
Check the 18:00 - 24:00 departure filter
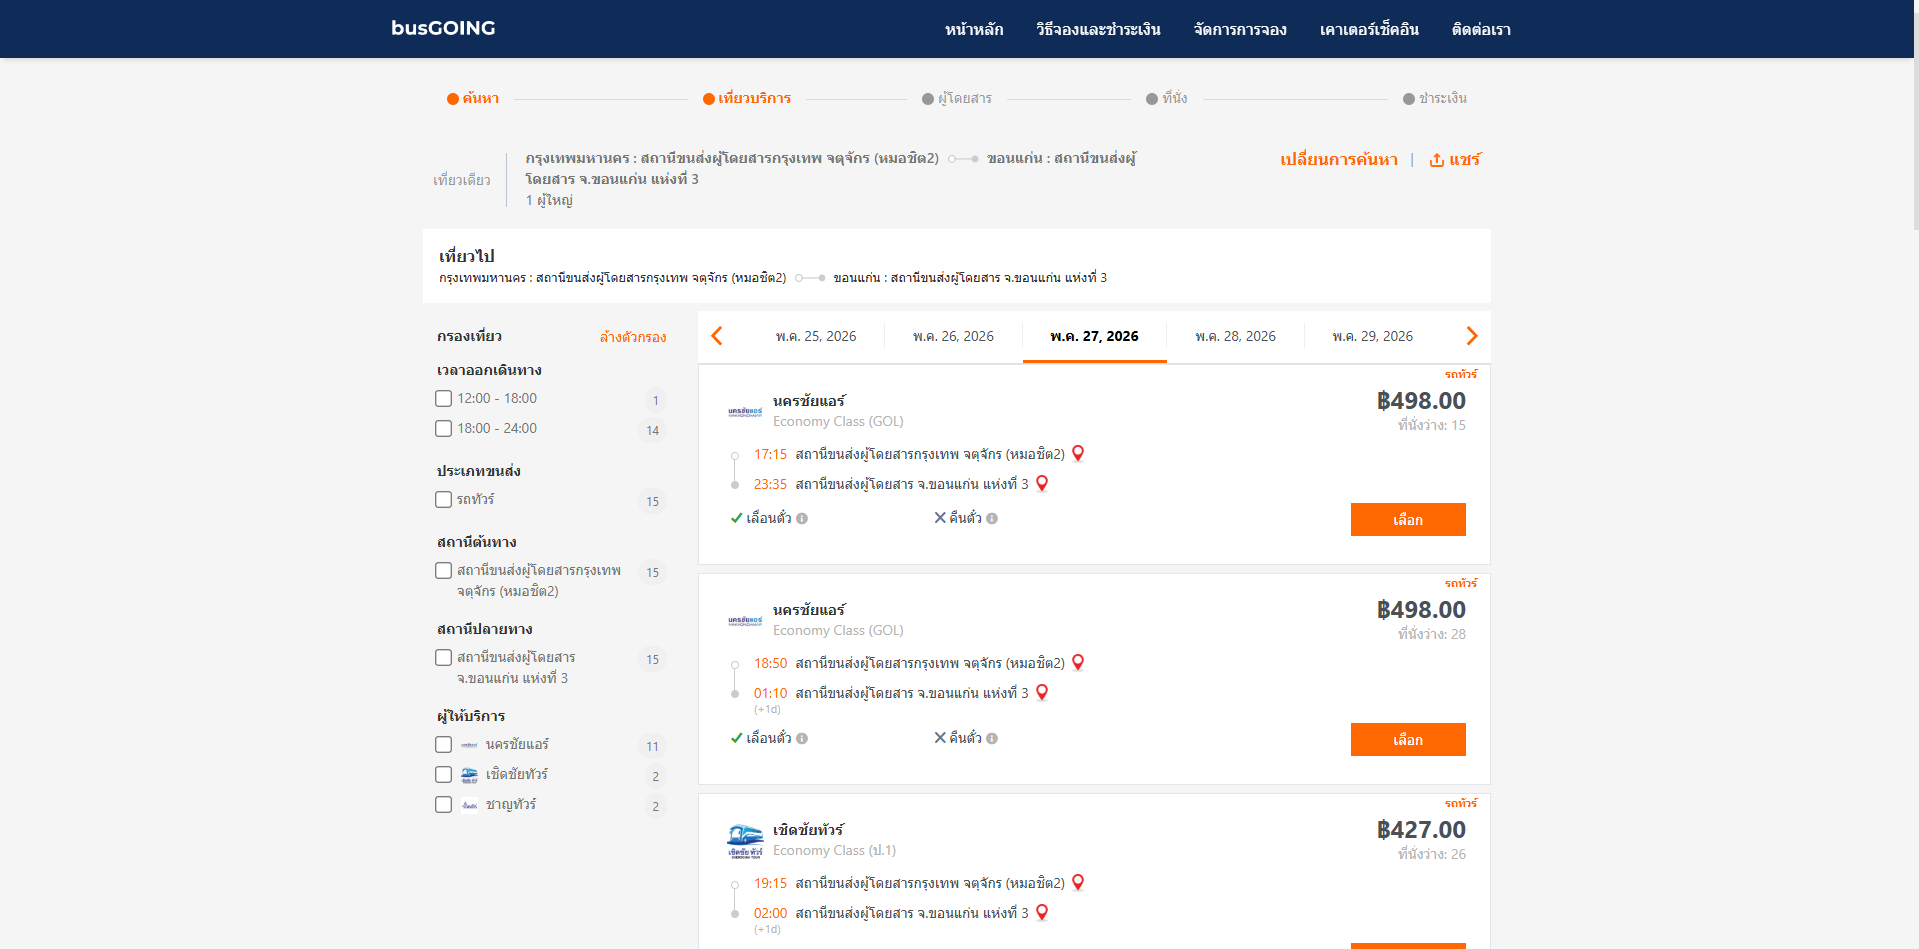444,428
